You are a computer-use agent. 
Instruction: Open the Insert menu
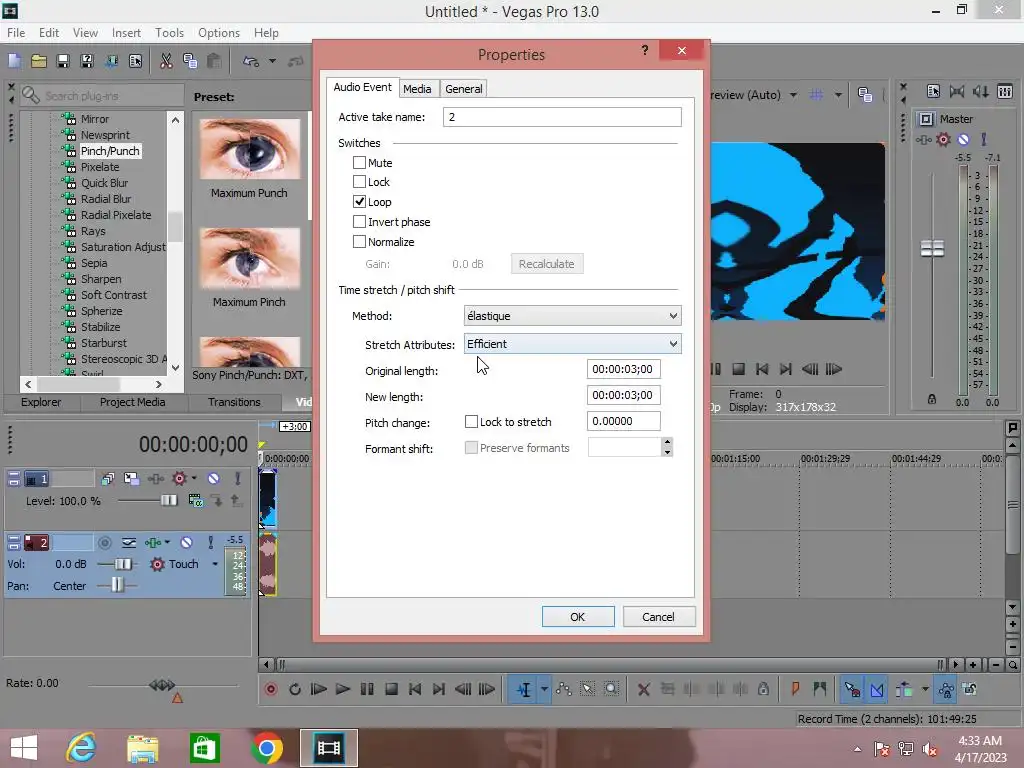point(126,33)
